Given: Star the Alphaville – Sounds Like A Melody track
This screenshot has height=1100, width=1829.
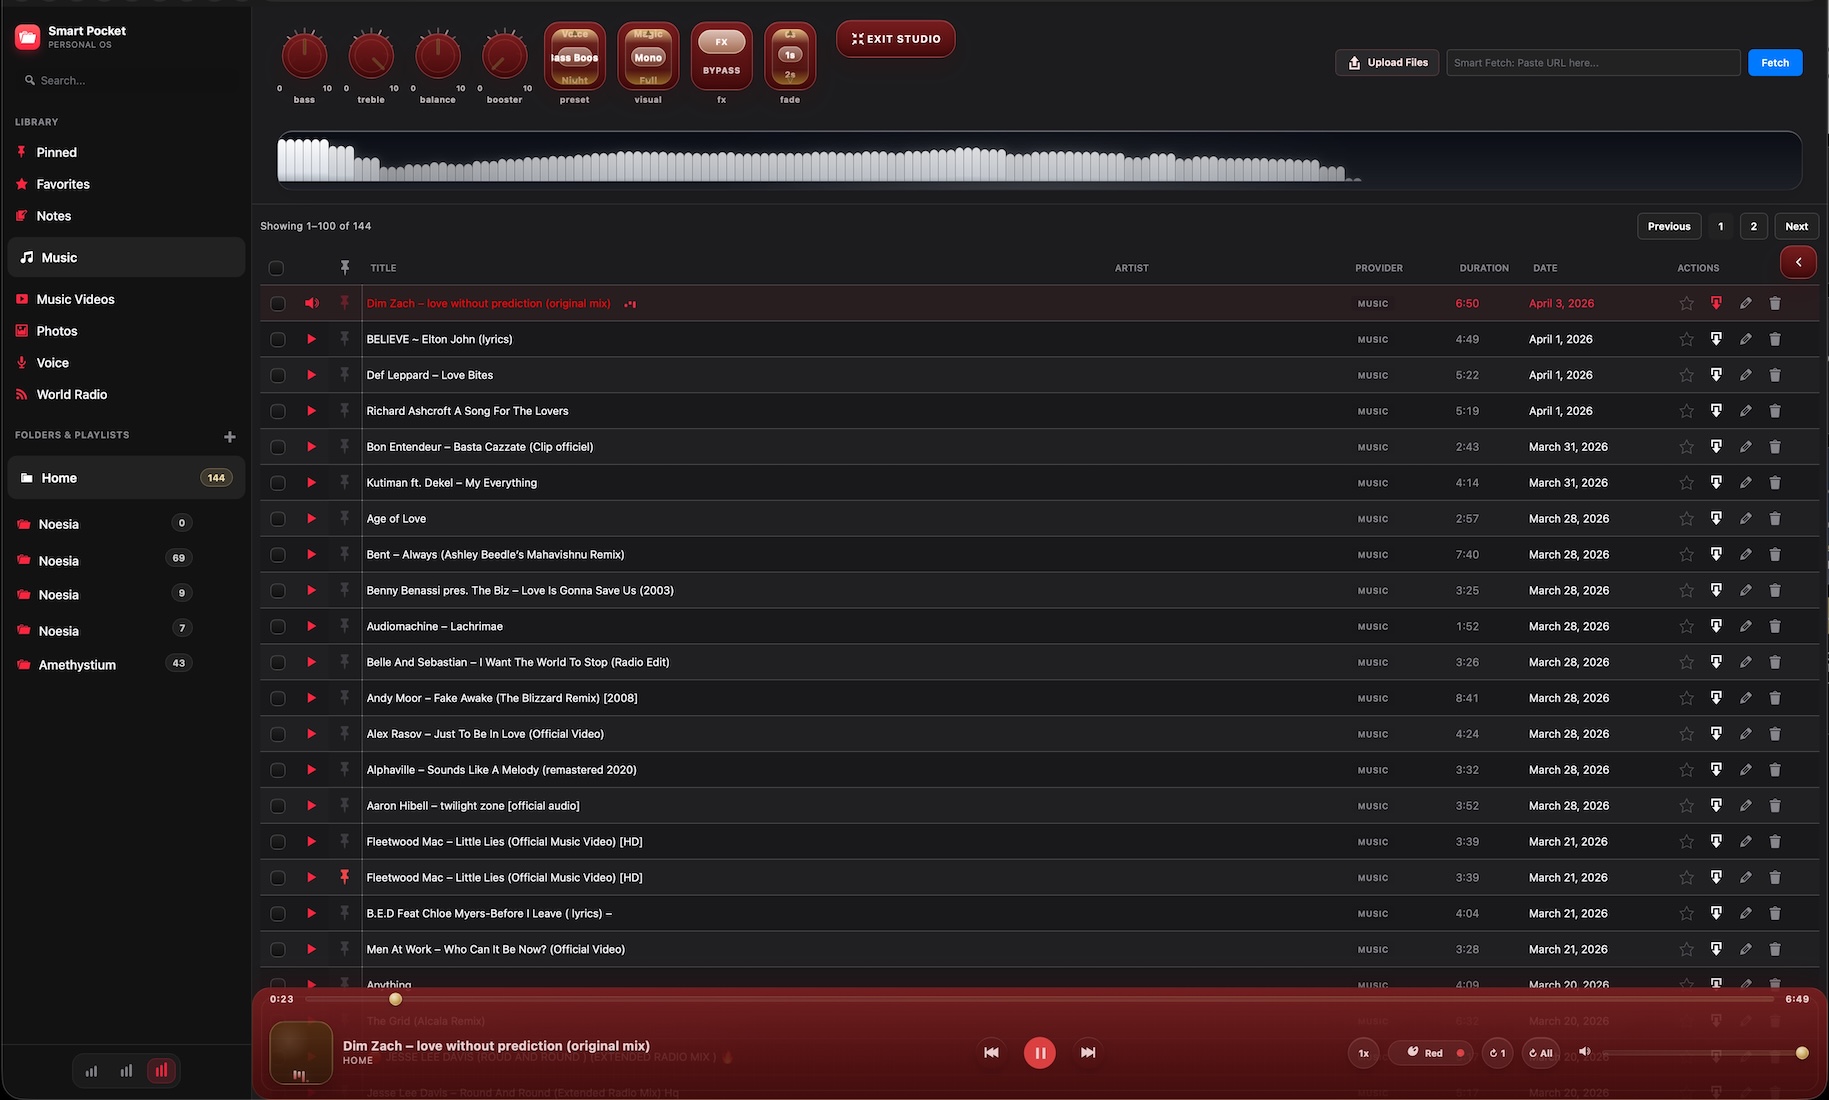Looking at the screenshot, I should coord(1686,770).
